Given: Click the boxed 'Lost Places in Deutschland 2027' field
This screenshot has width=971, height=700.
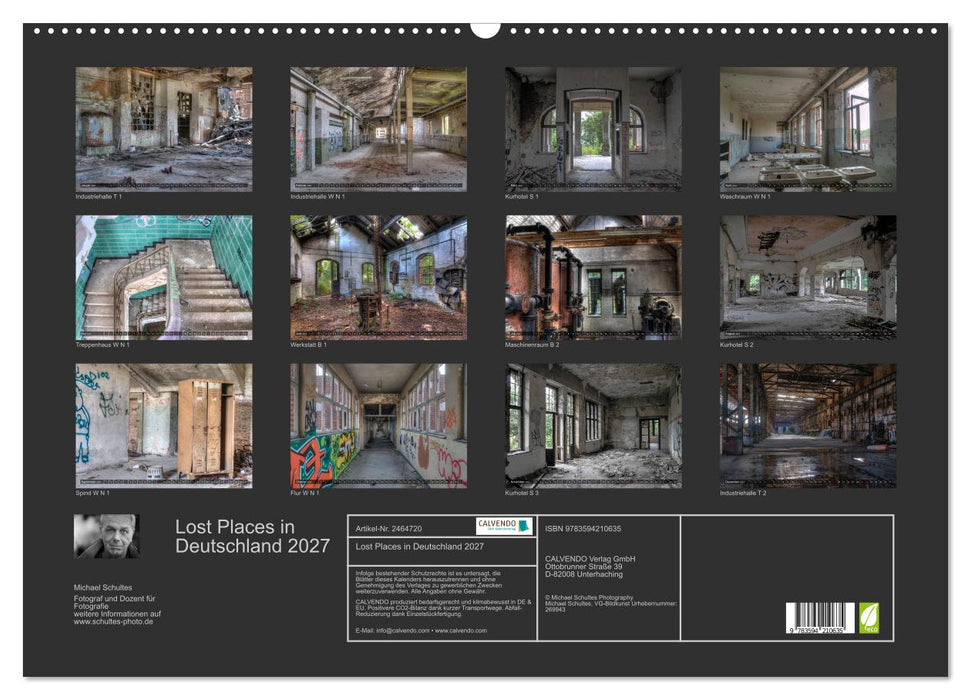Looking at the screenshot, I should tap(442, 551).
